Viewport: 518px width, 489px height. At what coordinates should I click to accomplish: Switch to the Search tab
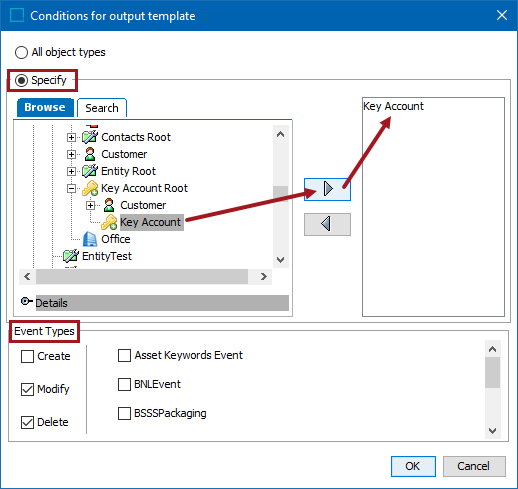click(x=102, y=108)
